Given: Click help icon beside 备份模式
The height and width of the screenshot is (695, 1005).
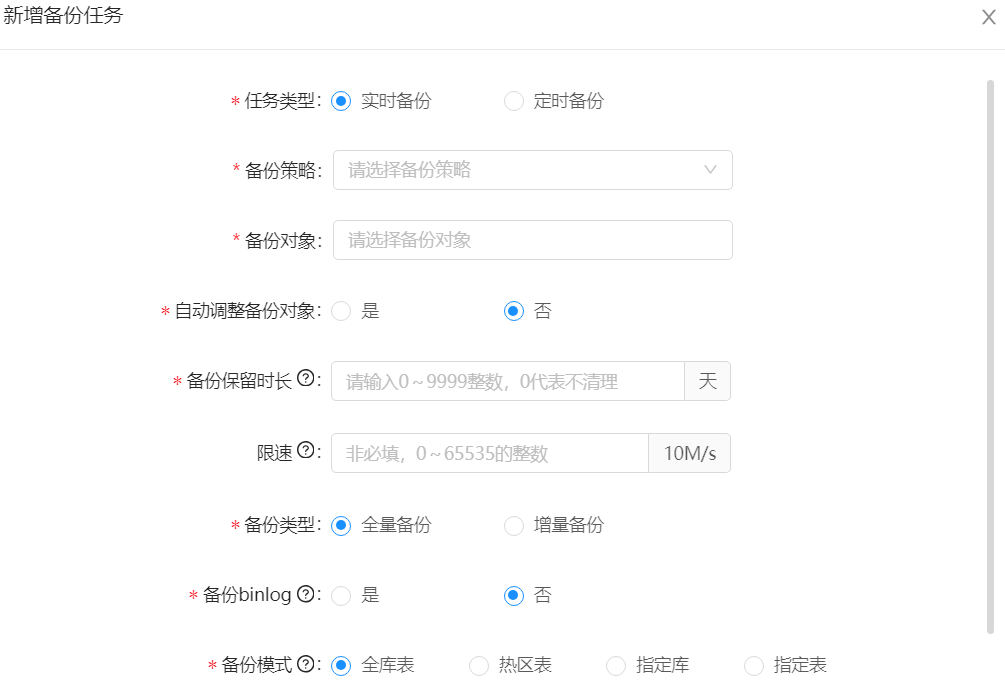Looking at the screenshot, I should [306, 663].
